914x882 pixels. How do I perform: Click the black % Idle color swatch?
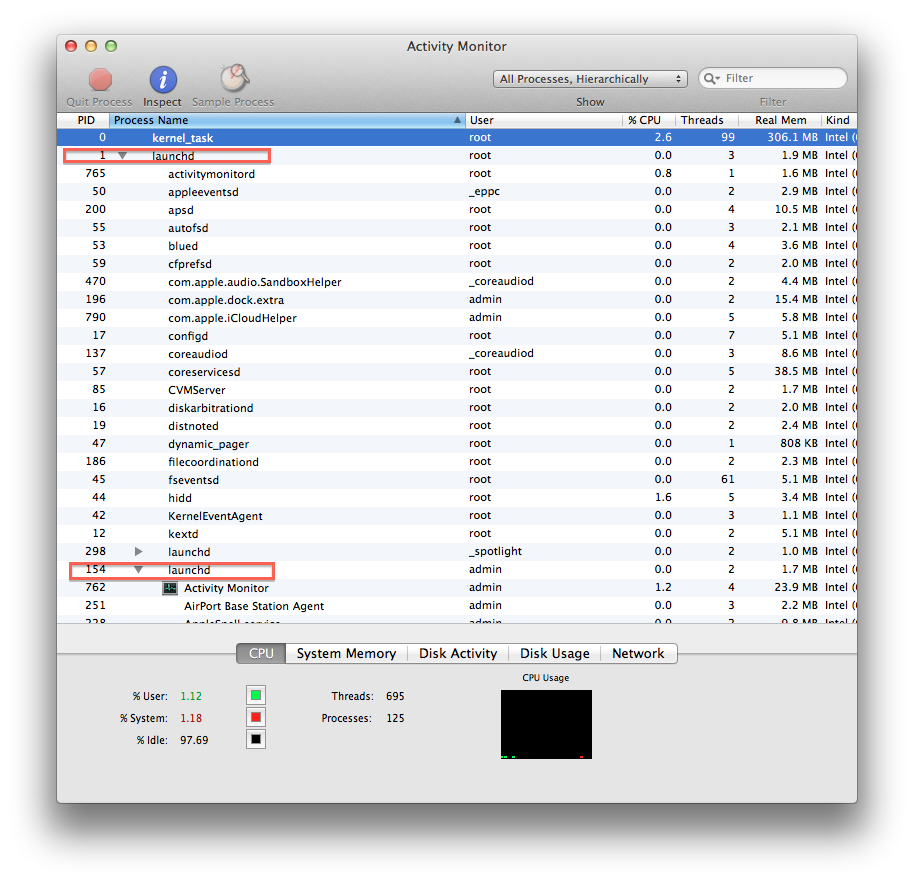tap(256, 740)
